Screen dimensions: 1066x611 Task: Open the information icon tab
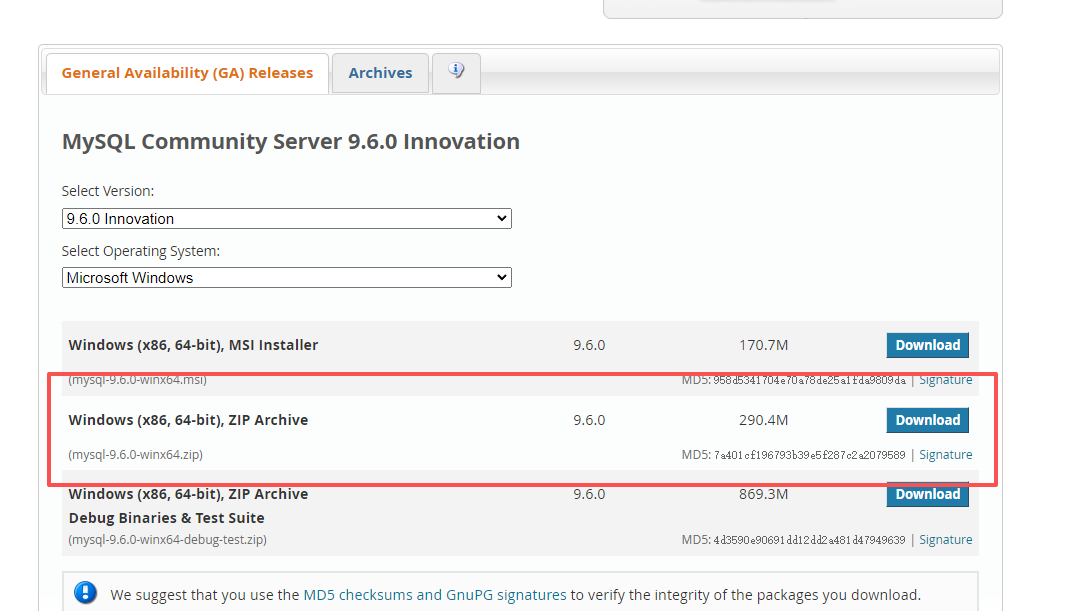coord(456,73)
